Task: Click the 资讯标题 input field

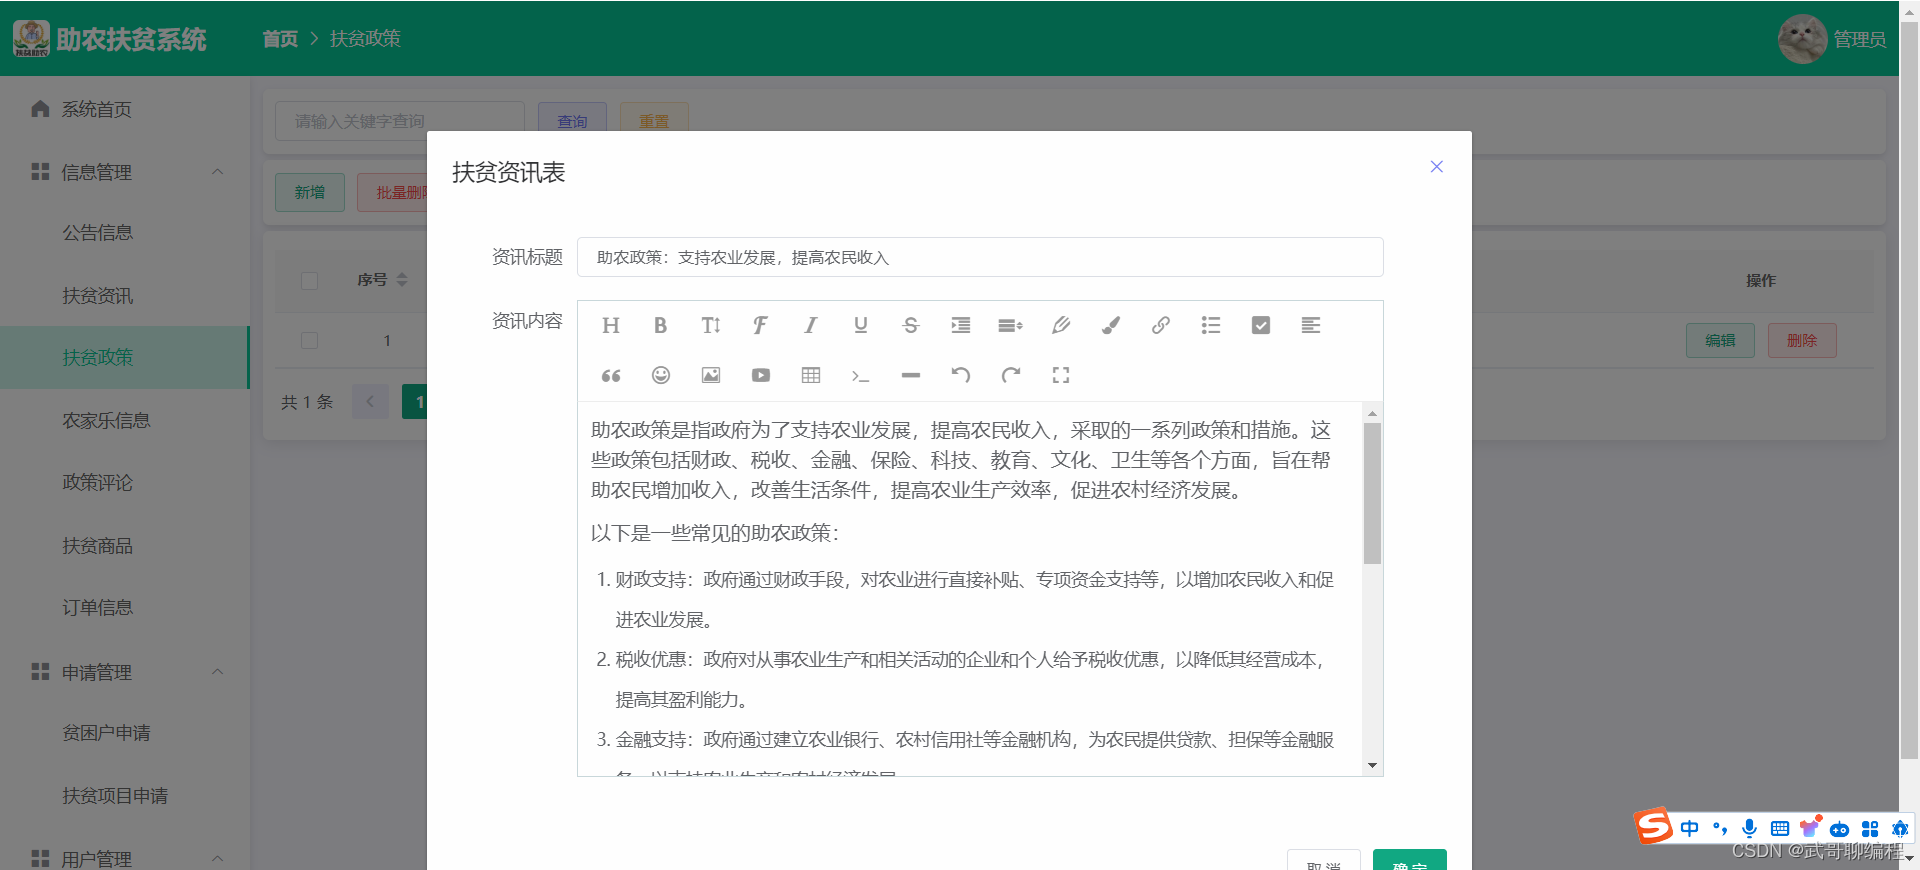Action: point(980,257)
